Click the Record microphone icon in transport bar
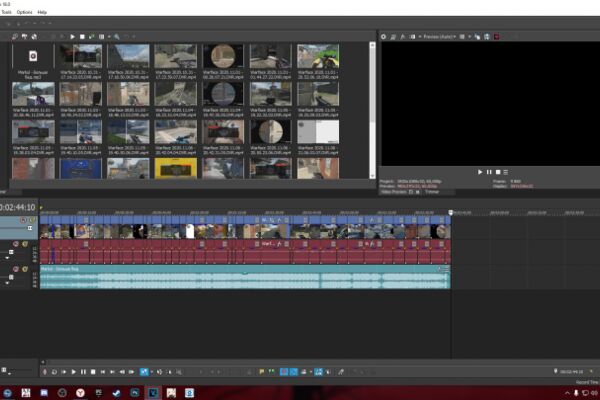Viewport: 600px width, 400px height. point(45,372)
